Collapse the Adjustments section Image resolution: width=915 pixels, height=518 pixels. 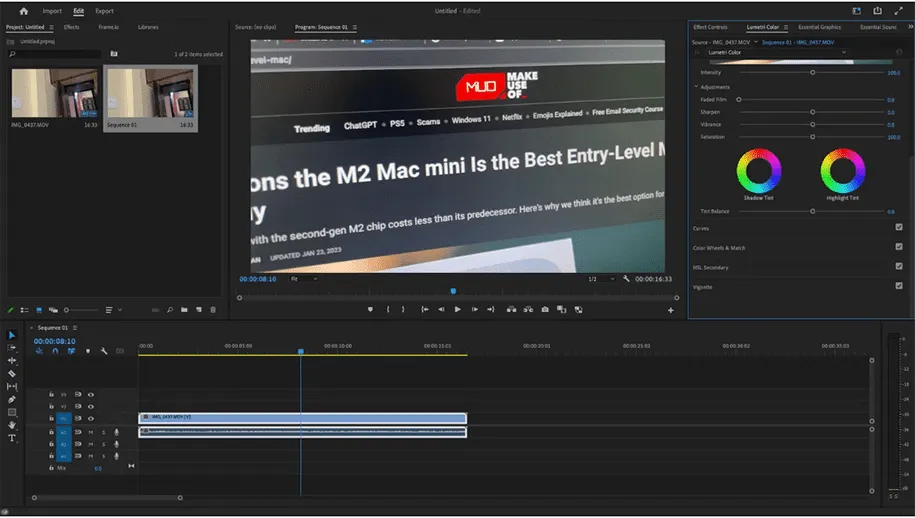[x=697, y=87]
